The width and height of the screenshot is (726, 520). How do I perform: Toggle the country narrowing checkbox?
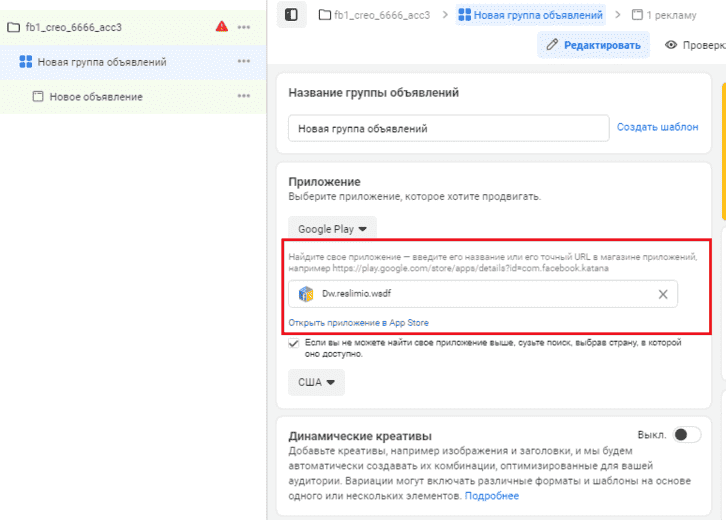(x=294, y=343)
